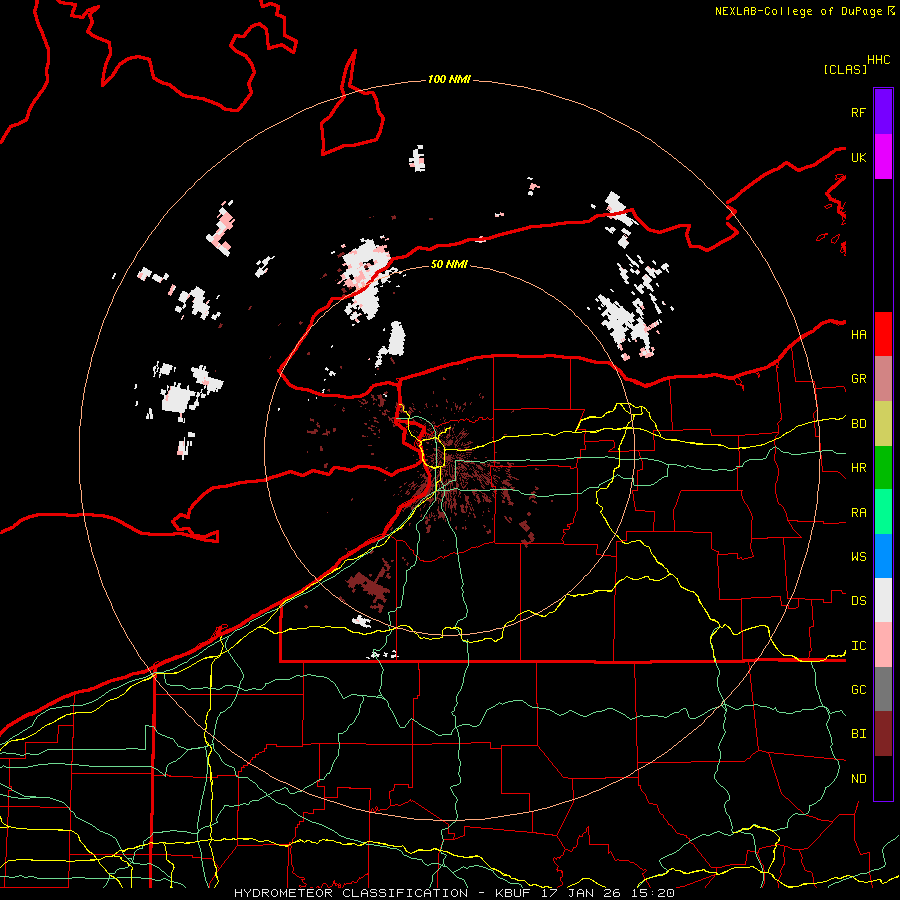Click the GR legend label
The image size is (900, 900).
(858, 379)
